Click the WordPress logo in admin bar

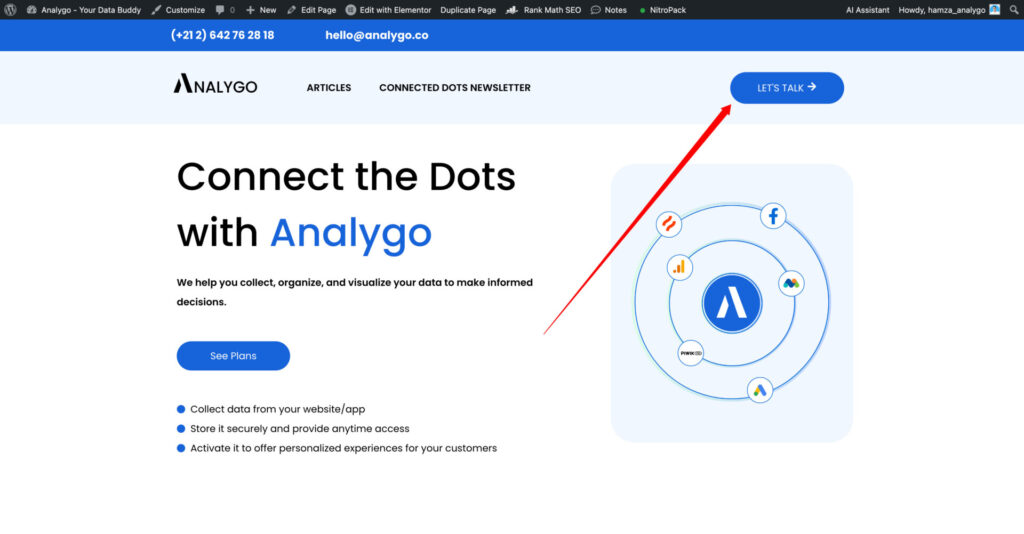(x=10, y=10)
